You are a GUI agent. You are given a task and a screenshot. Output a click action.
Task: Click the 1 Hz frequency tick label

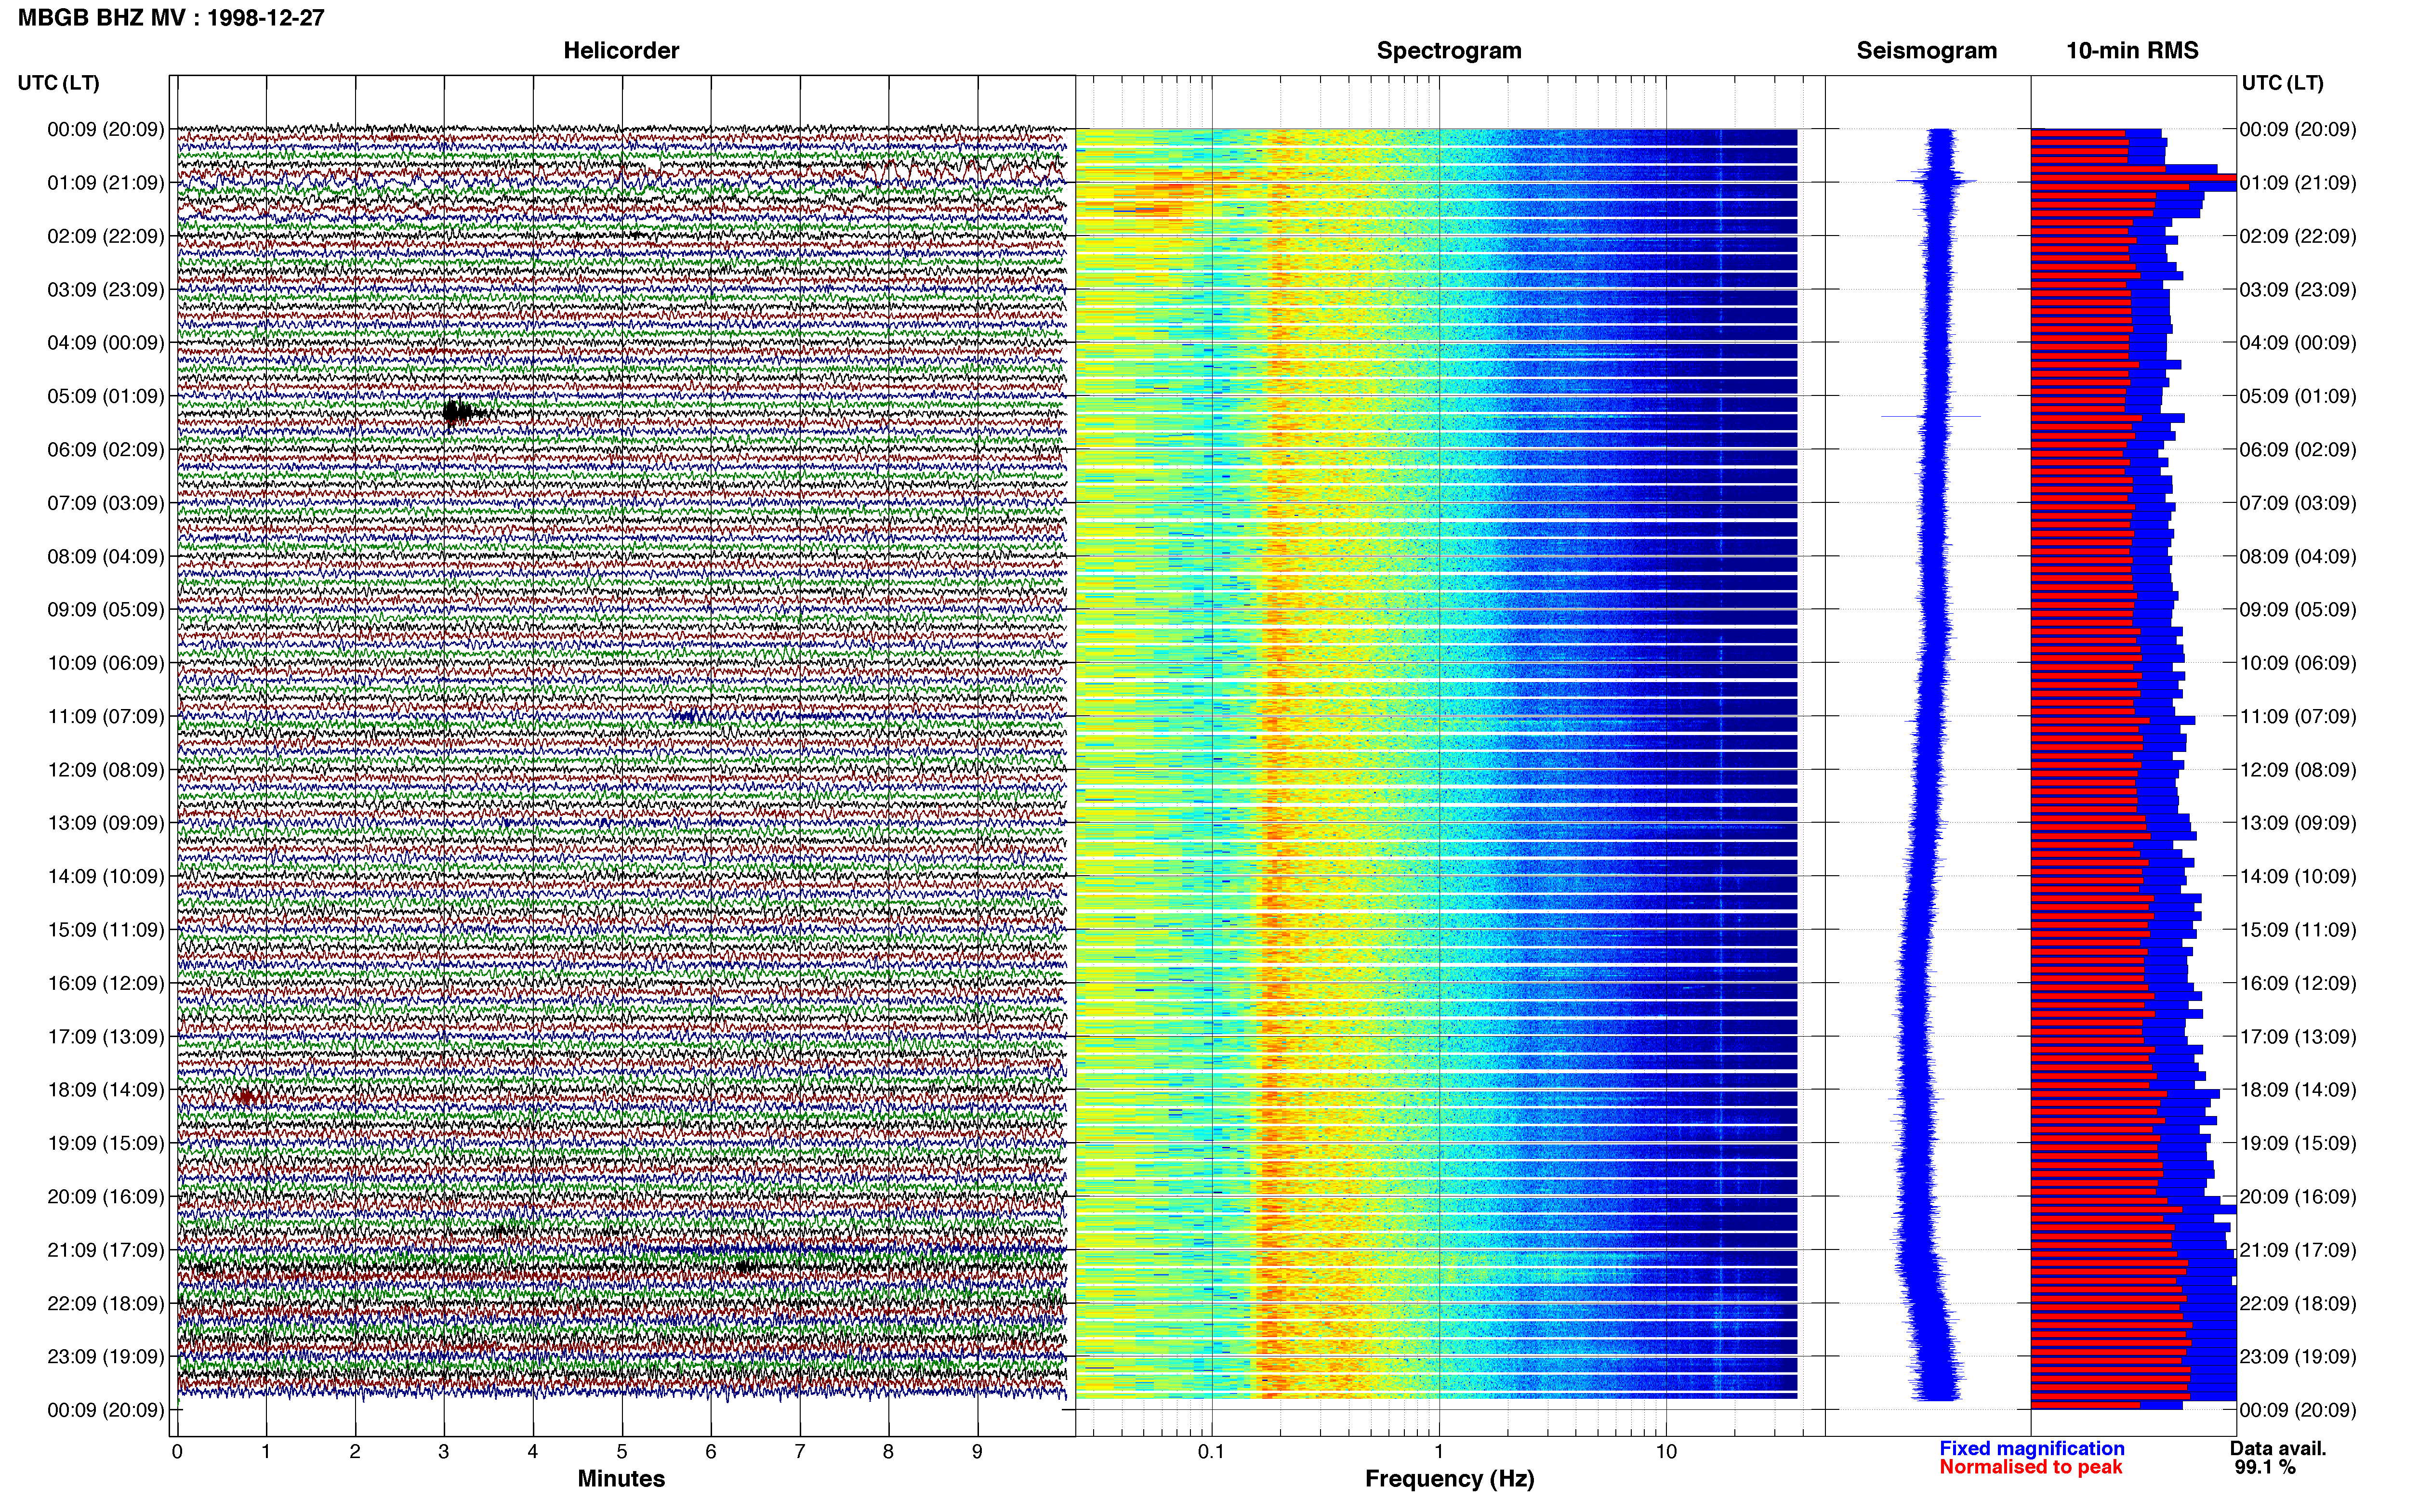[1439, 1452]
